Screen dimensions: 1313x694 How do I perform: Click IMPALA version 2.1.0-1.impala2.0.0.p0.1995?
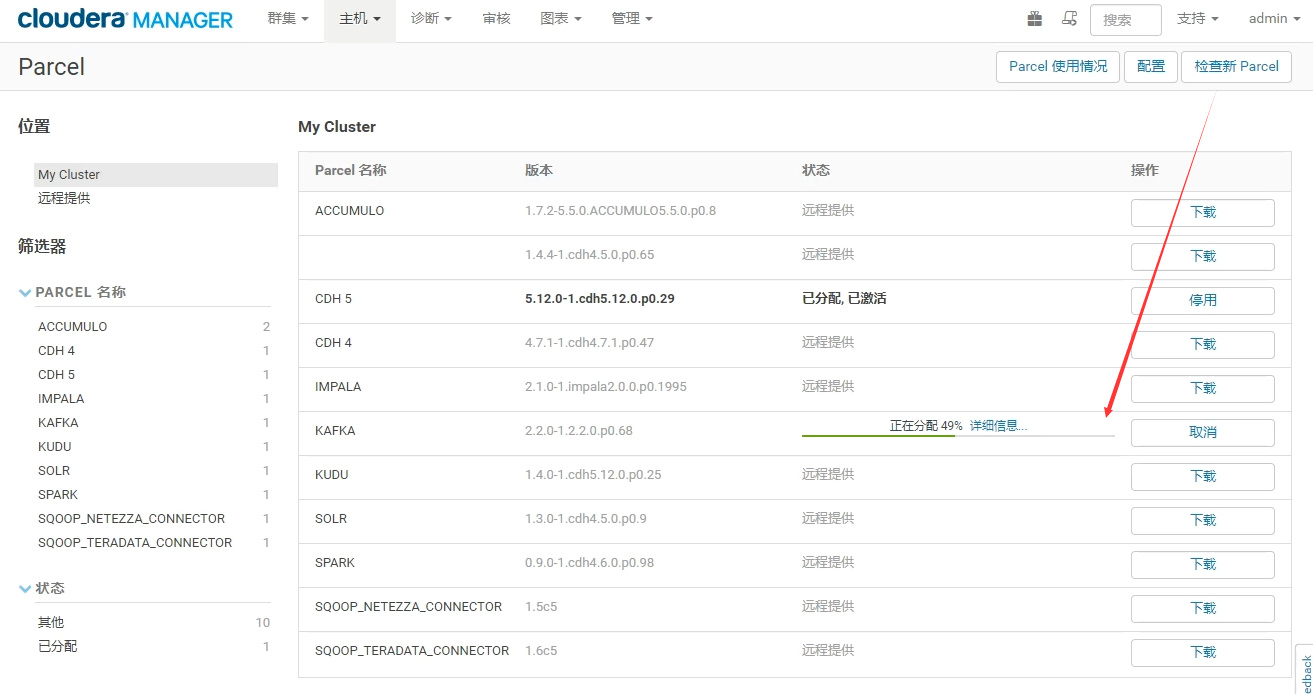tap(606, 387)
